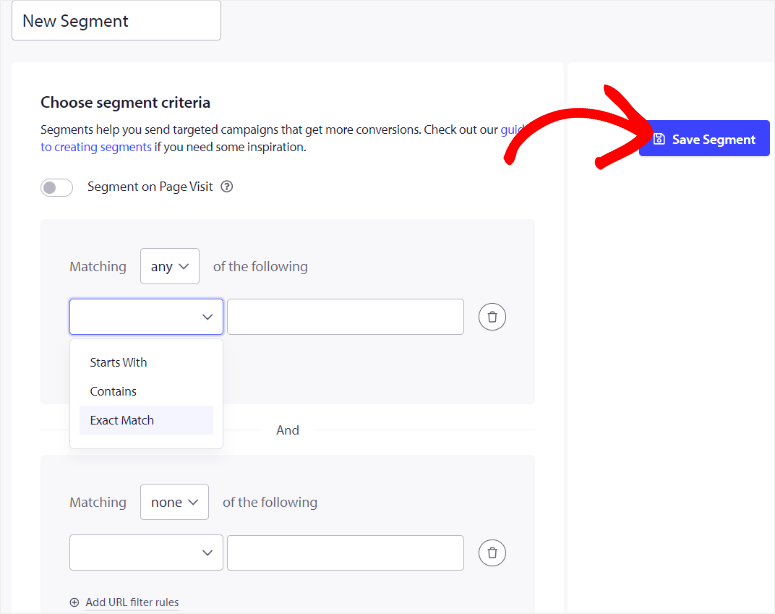The image size is (775, 614).
Task: Open the guide to creating segments link
Action: [96, 147]
